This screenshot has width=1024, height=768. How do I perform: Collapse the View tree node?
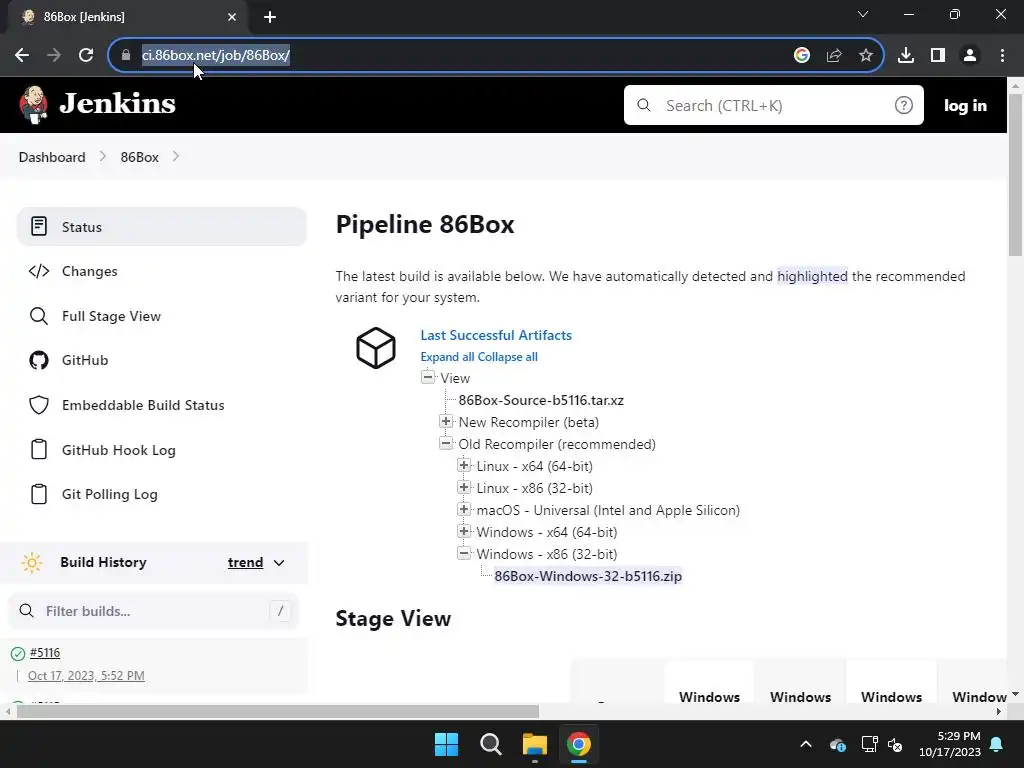pyautogui.click(x=428, y=377)
